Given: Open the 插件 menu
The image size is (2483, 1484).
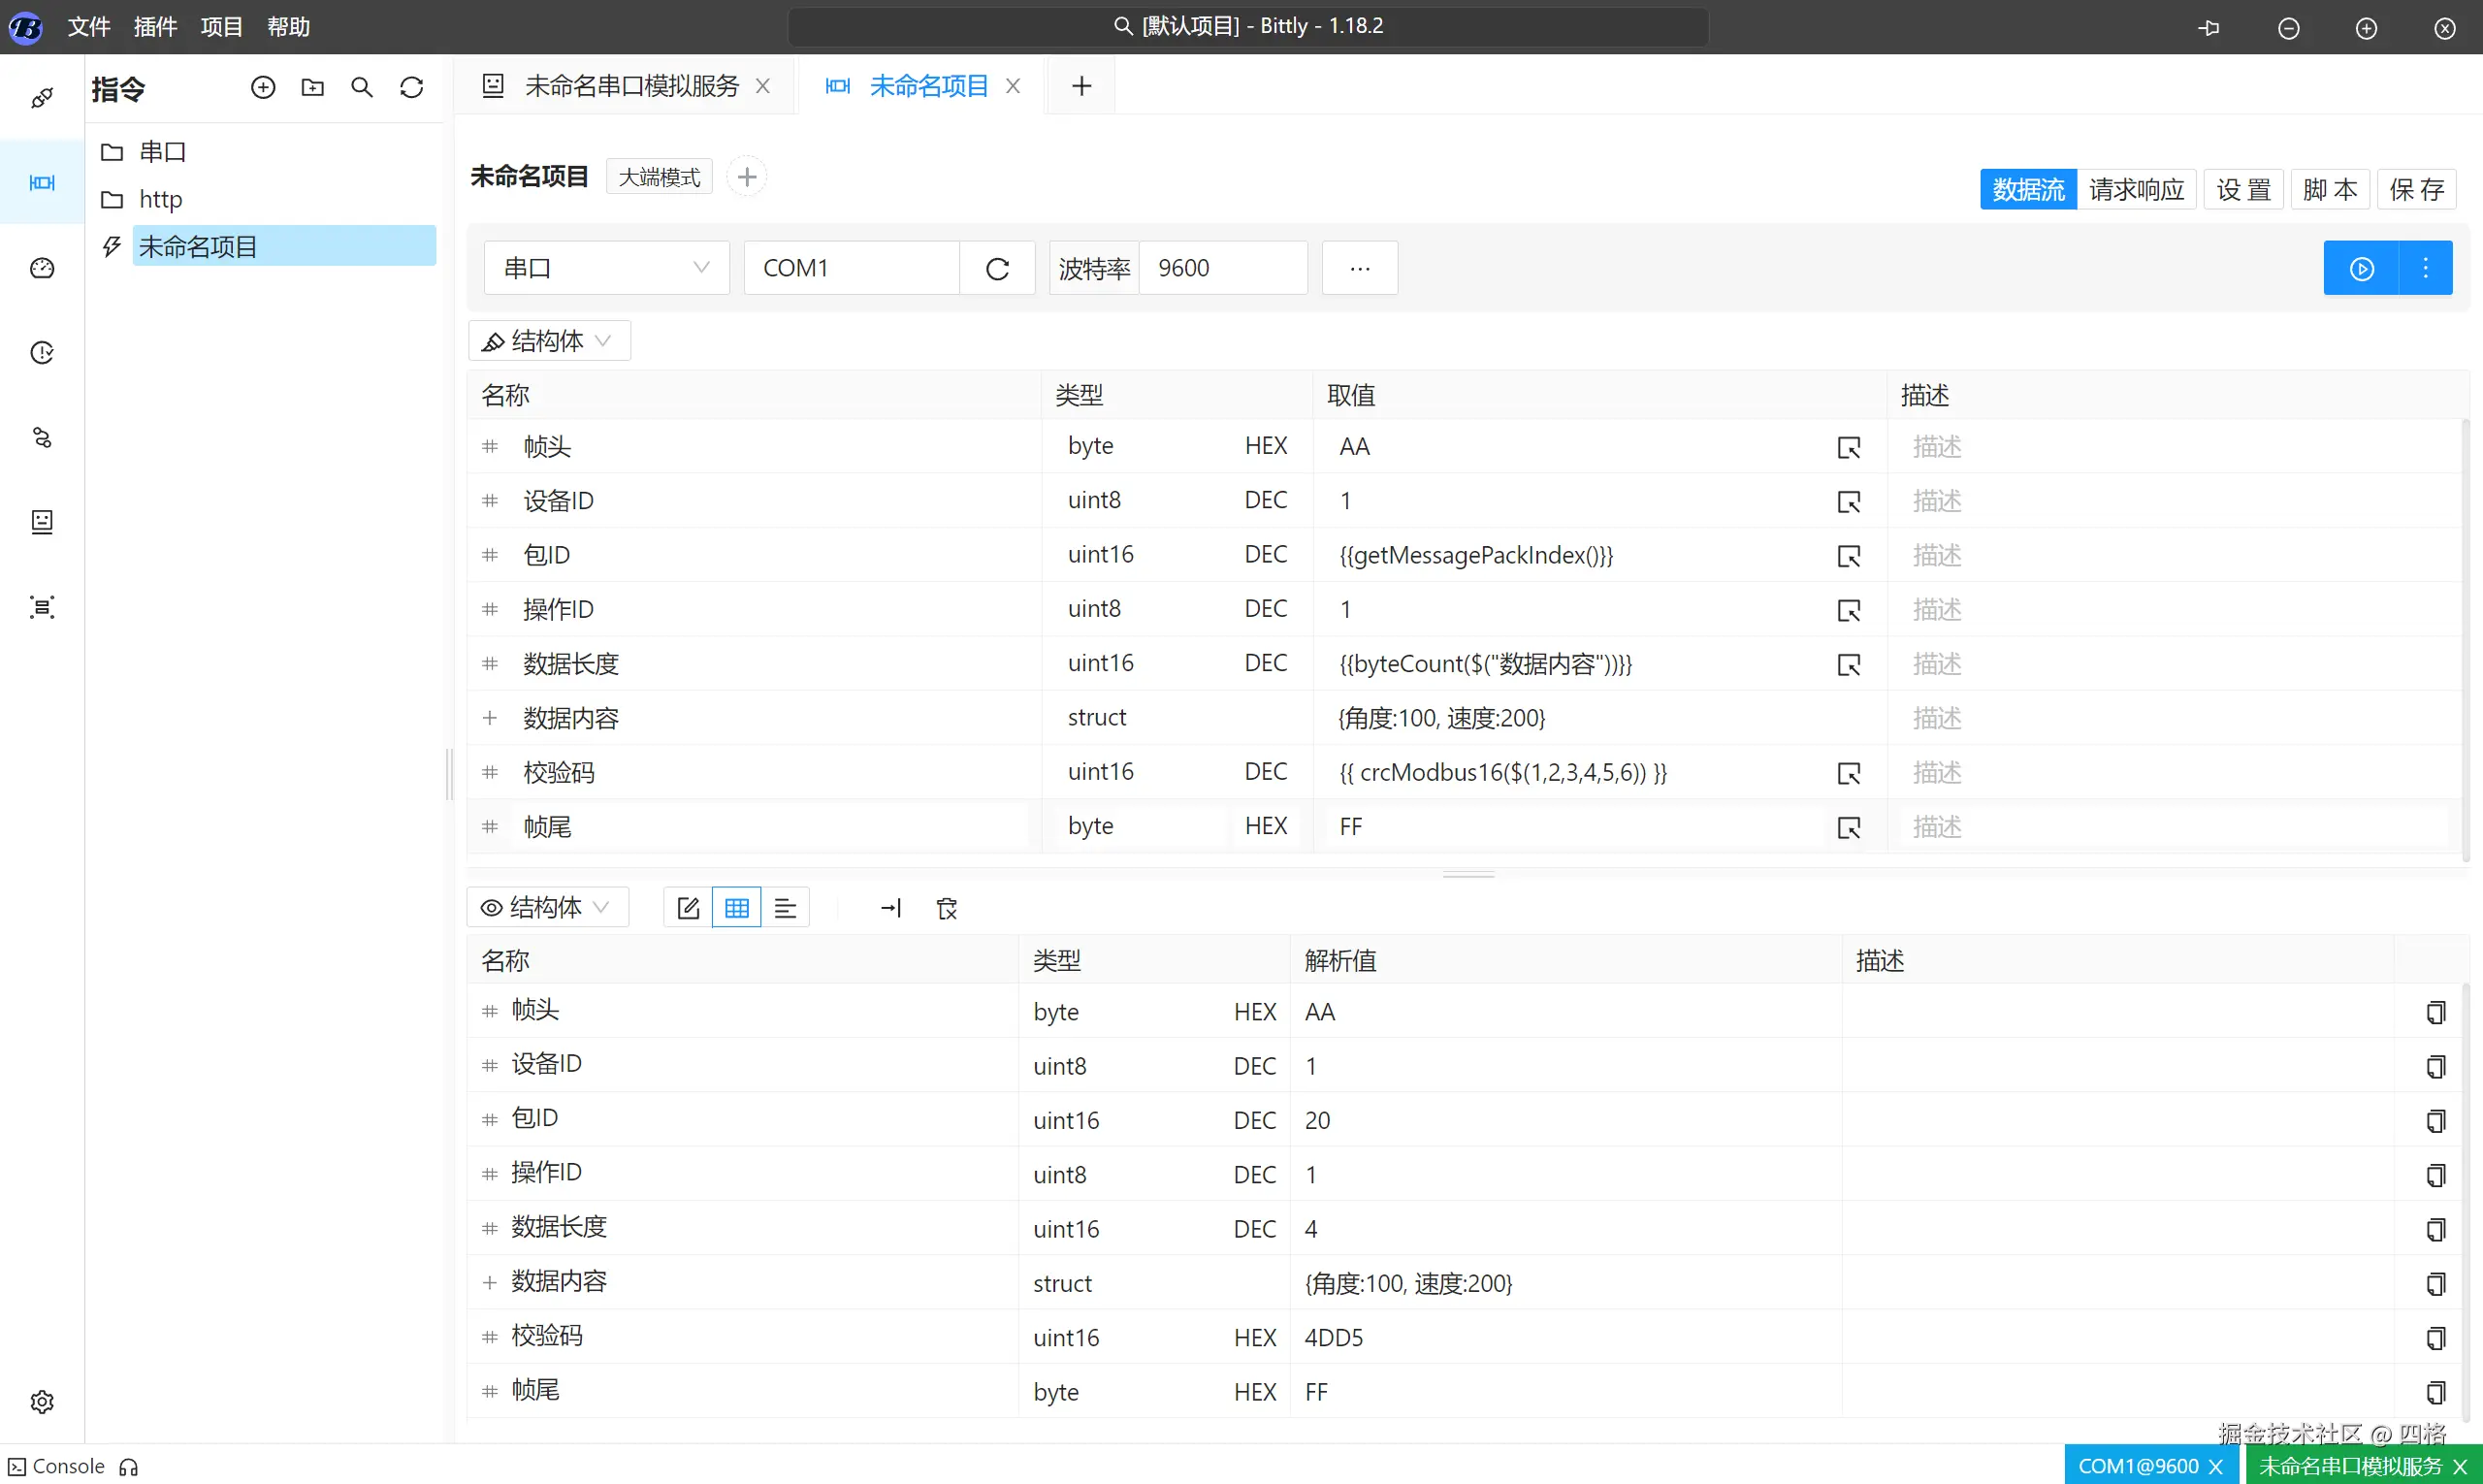Looking at the screenshot, I should click(155, 27).
